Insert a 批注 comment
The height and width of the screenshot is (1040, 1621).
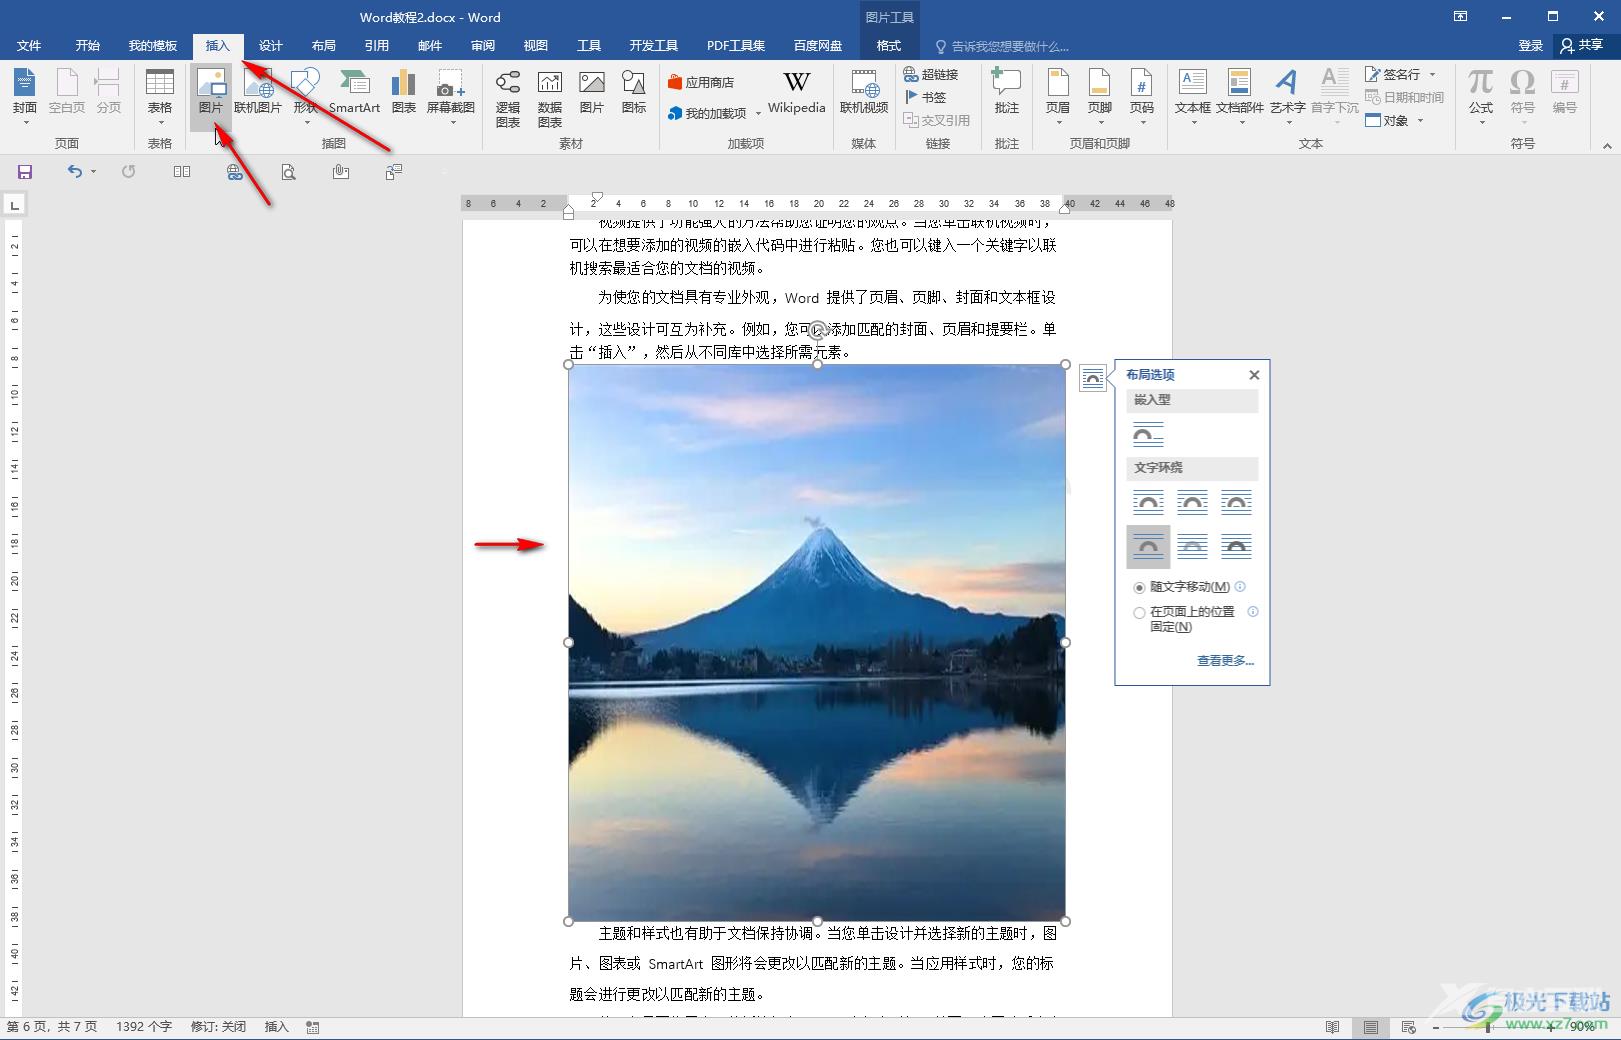1006,92
